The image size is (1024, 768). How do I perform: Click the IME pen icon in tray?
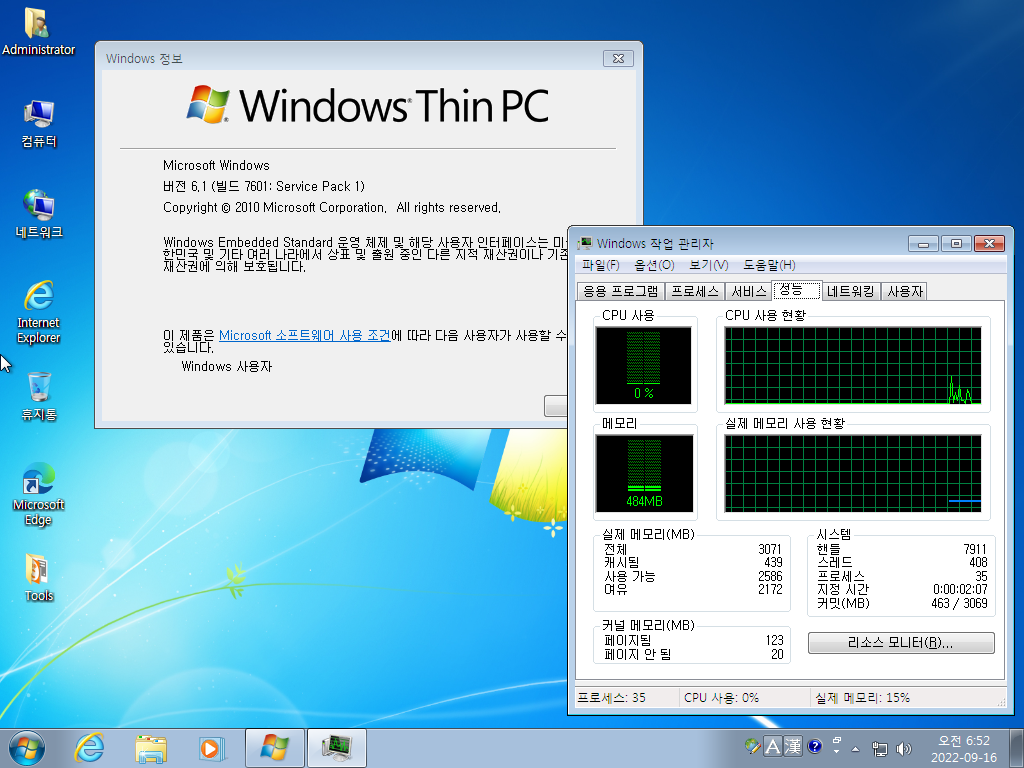(752, 746)
